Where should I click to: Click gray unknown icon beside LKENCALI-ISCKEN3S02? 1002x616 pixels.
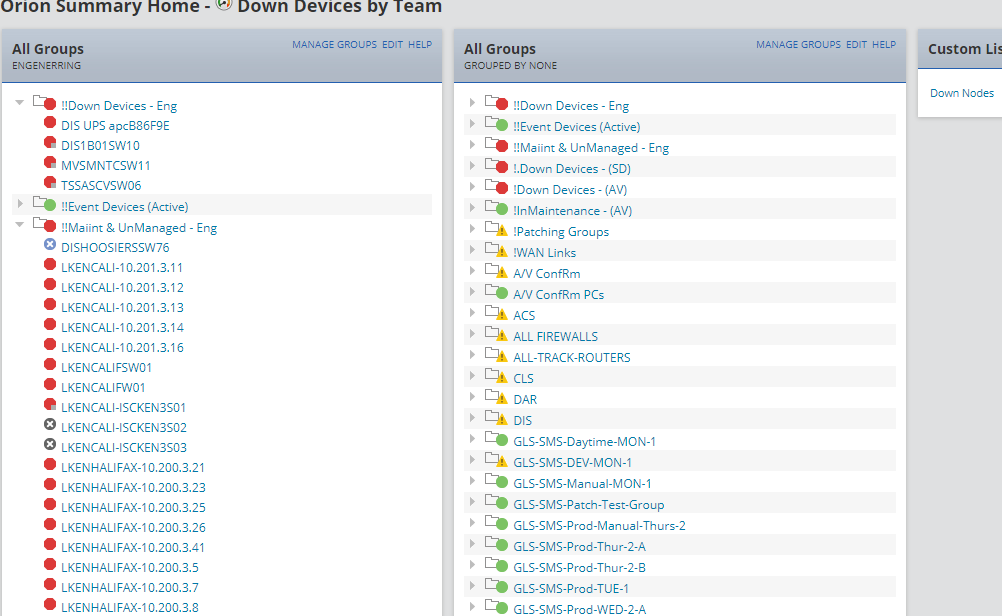pos(50,424)
